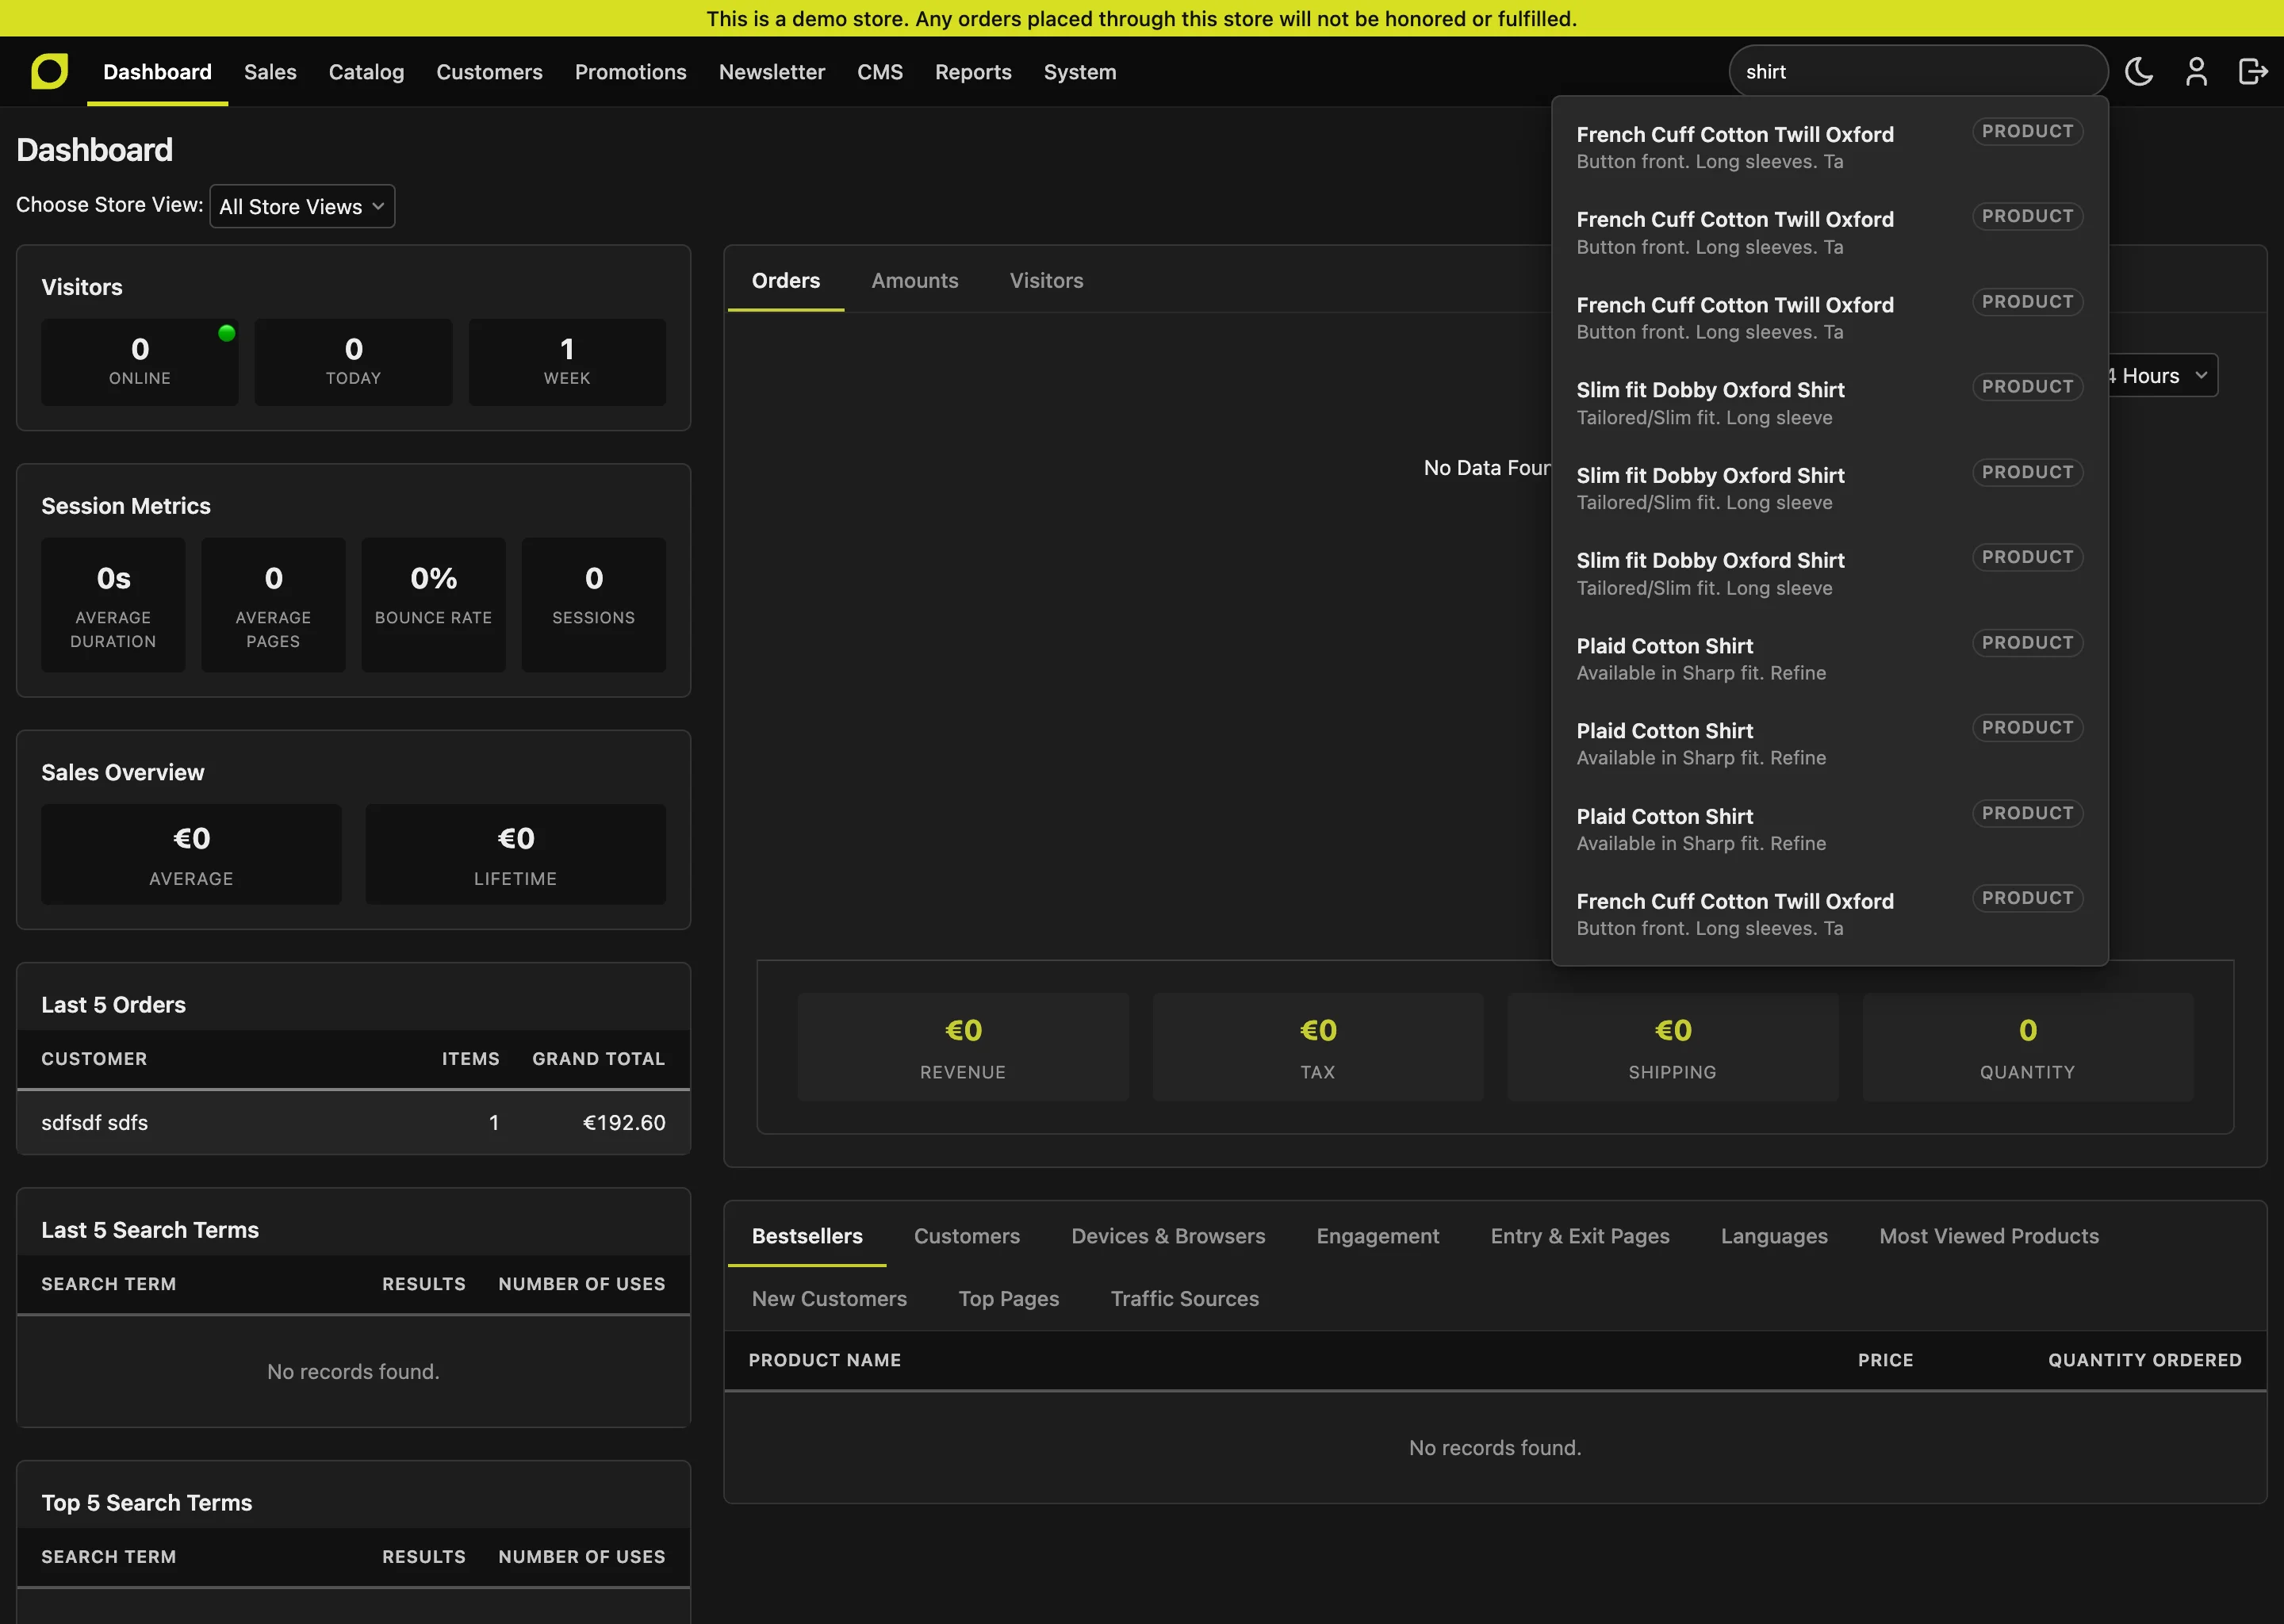Click the TODAY visitors tile
2284x1624 pixels.
(x=353, y=362)
